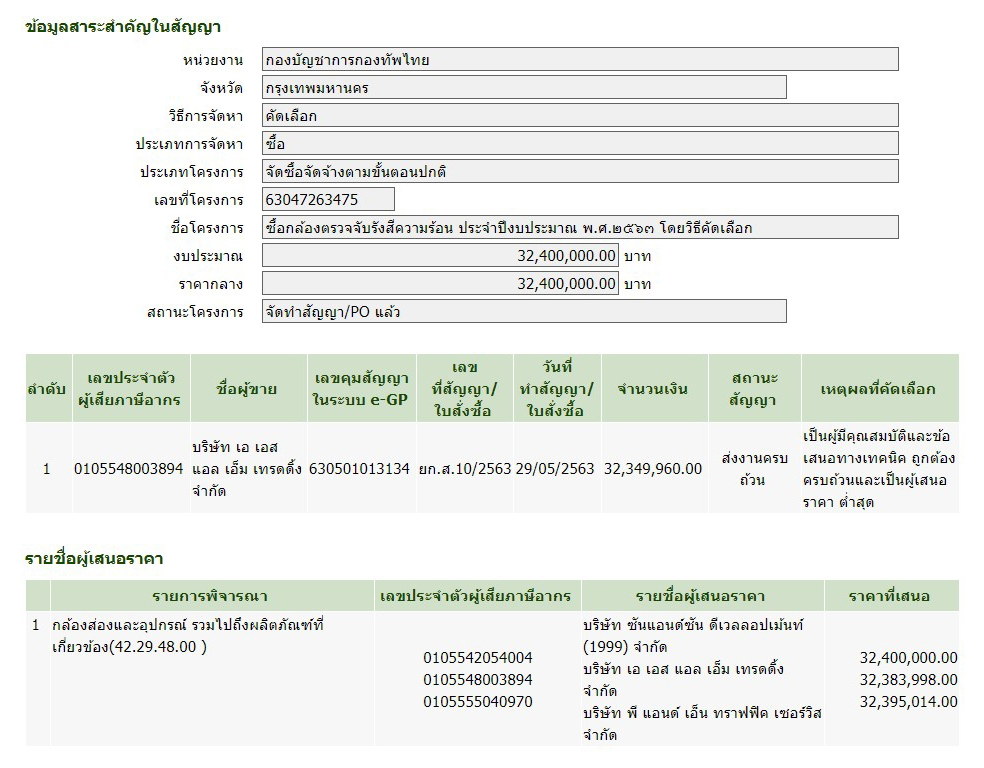Select the สถานะโครงการ status field
Screen dimensions: 984x768
click(x=524, y=312)
